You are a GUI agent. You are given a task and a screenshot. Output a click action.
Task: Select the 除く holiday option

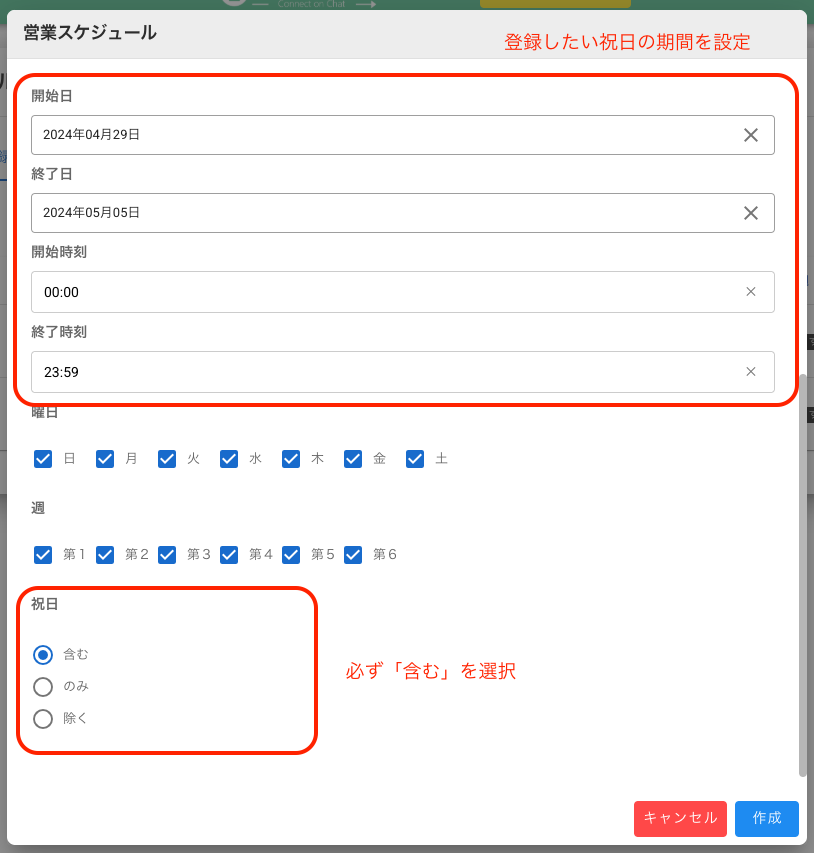click(x=43, y=718)
